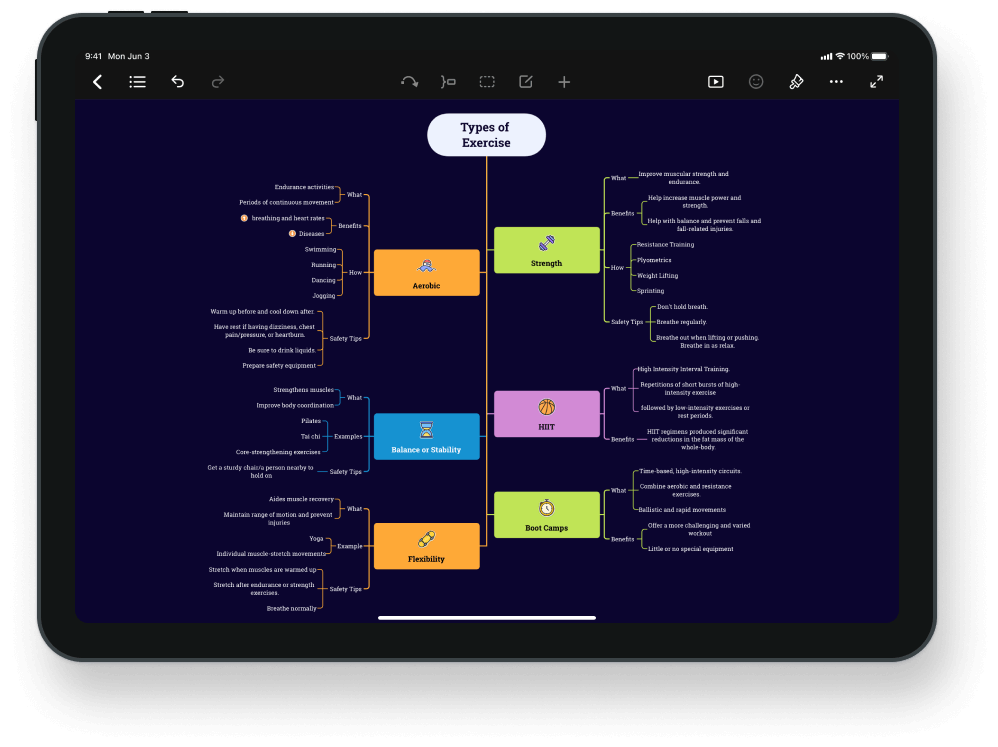998x747 pixels.
Task: Select the Types of Exercise central topic
Action: click(x=486, y=135)
